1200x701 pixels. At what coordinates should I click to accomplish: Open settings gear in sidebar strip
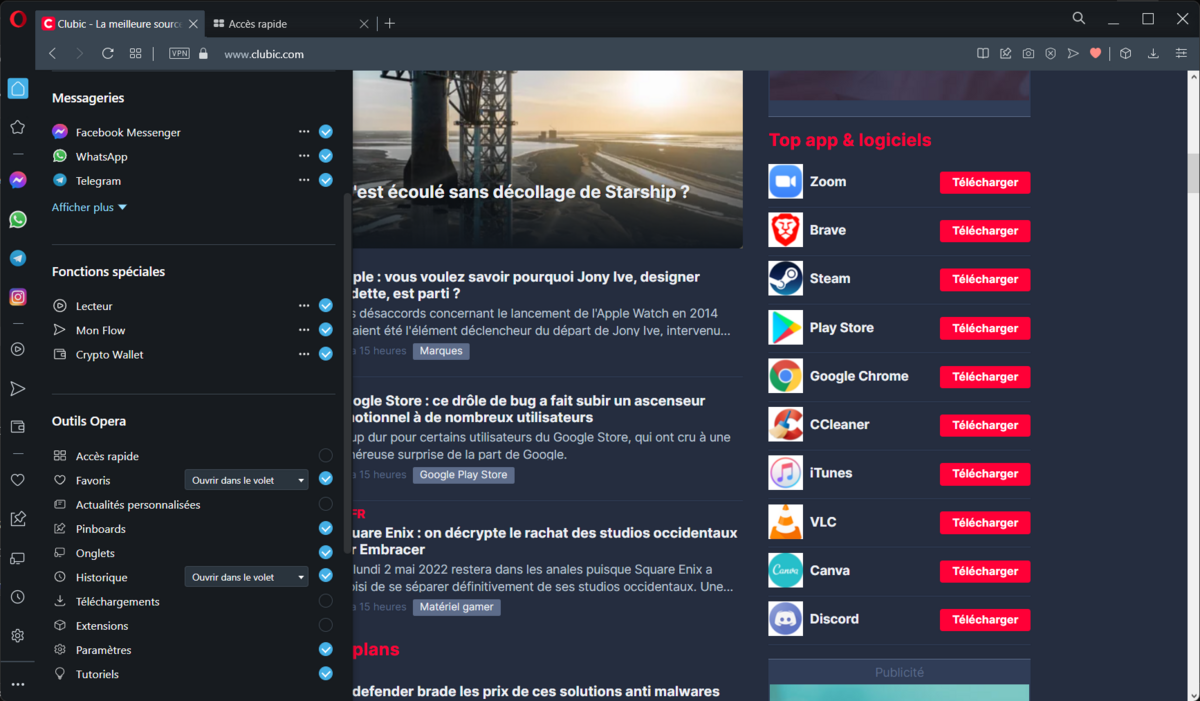click(17, 636)
